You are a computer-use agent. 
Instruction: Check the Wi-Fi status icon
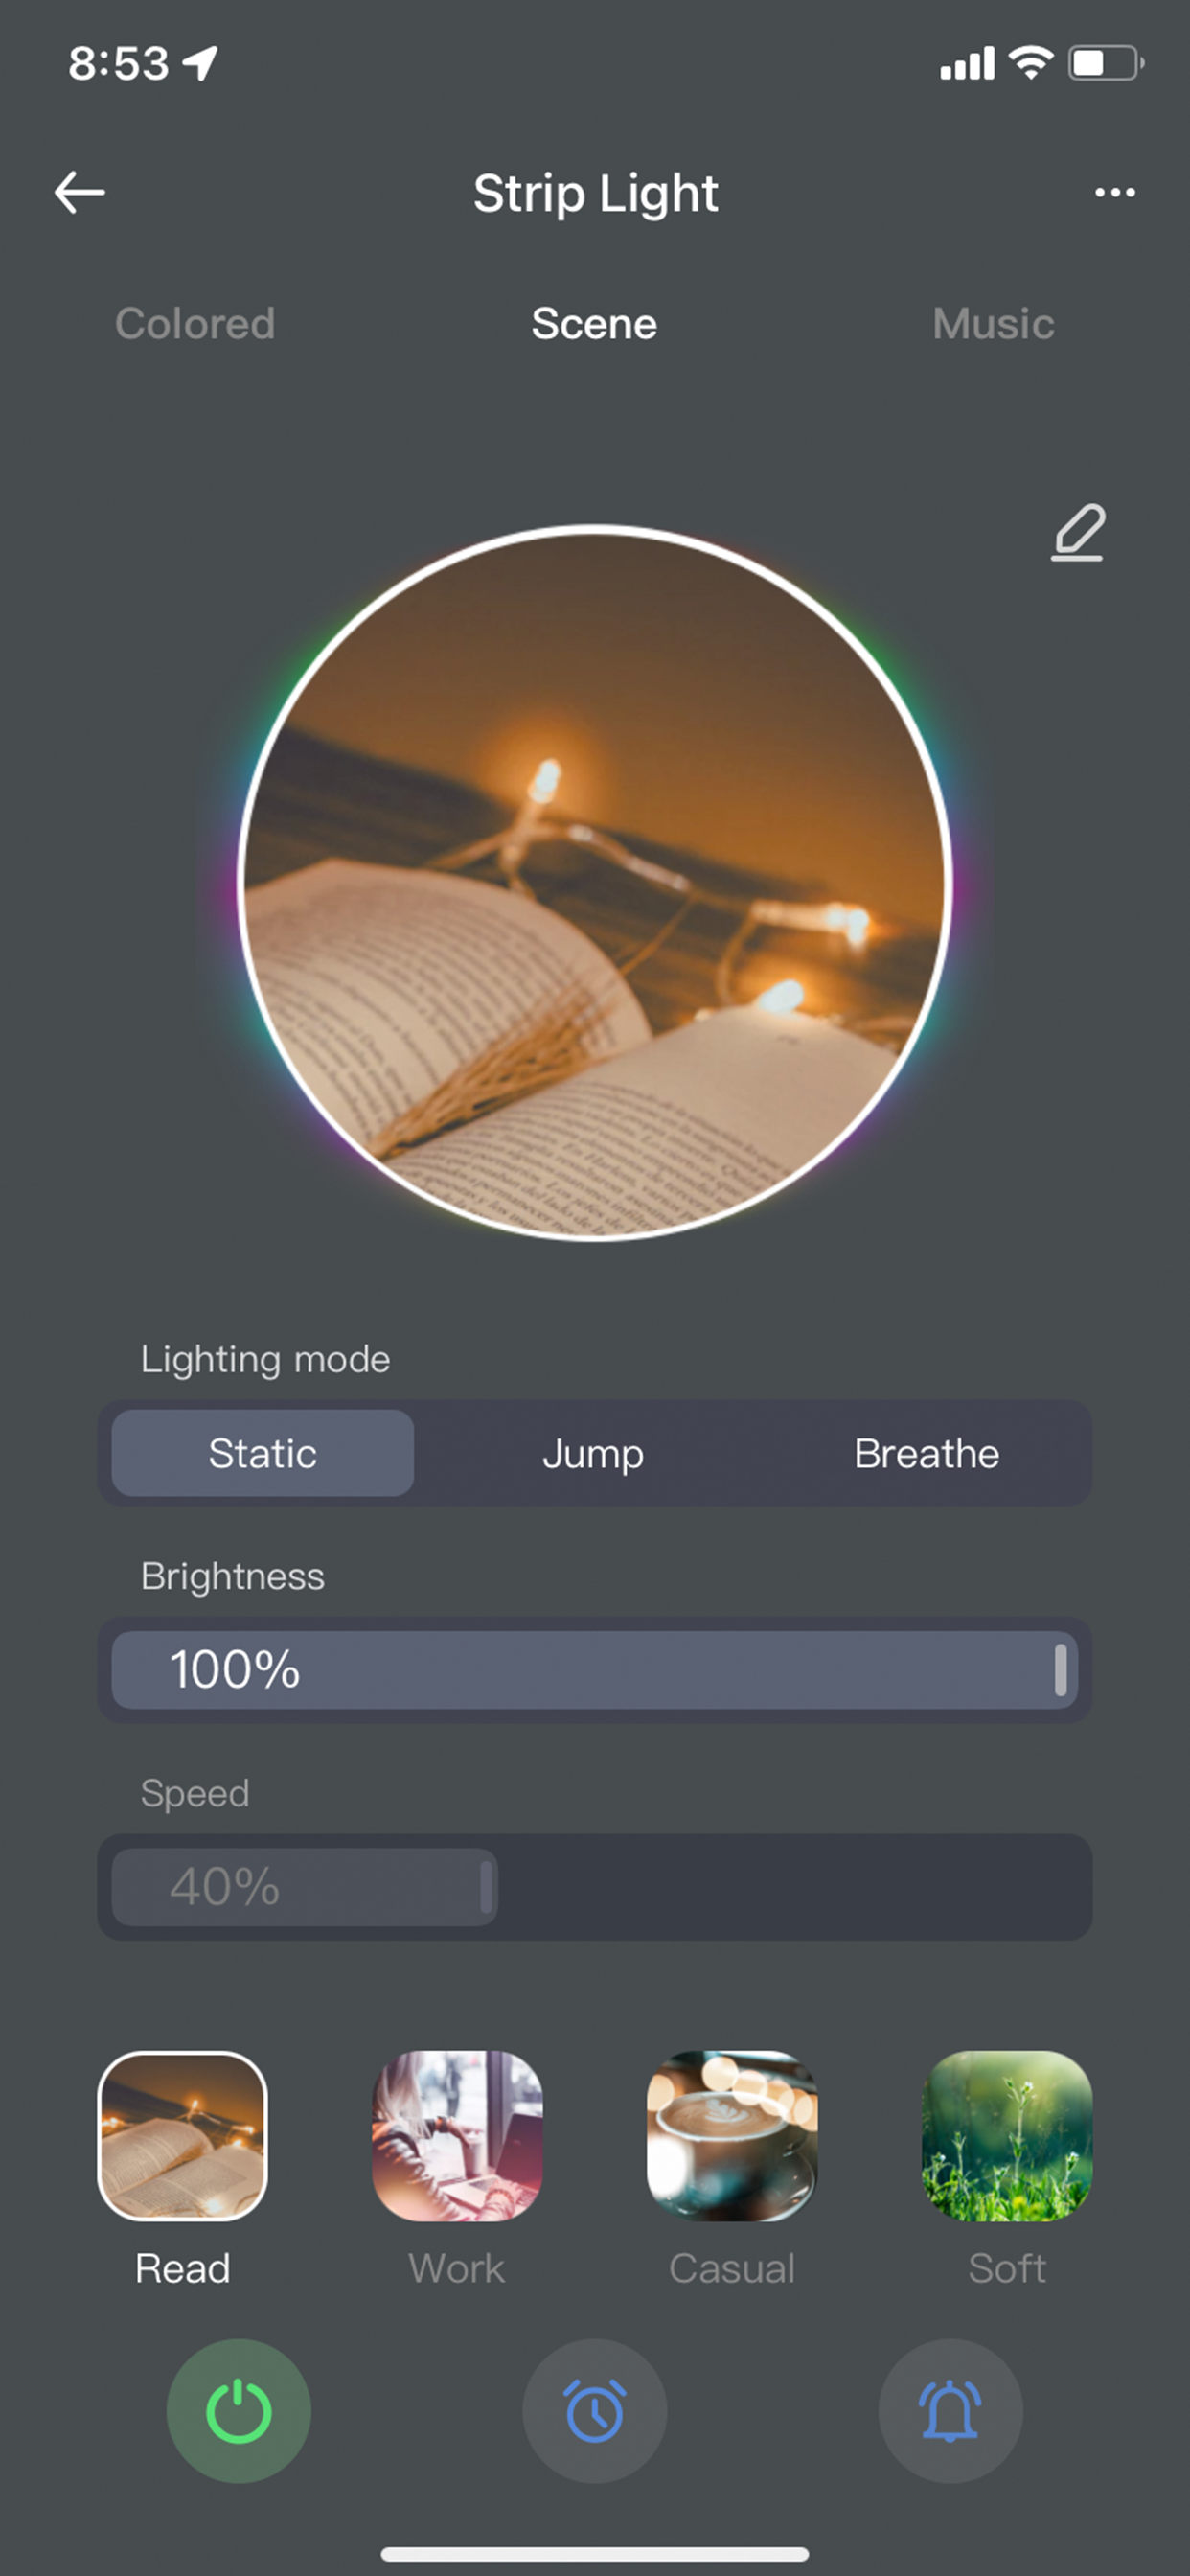point(1031,62)
